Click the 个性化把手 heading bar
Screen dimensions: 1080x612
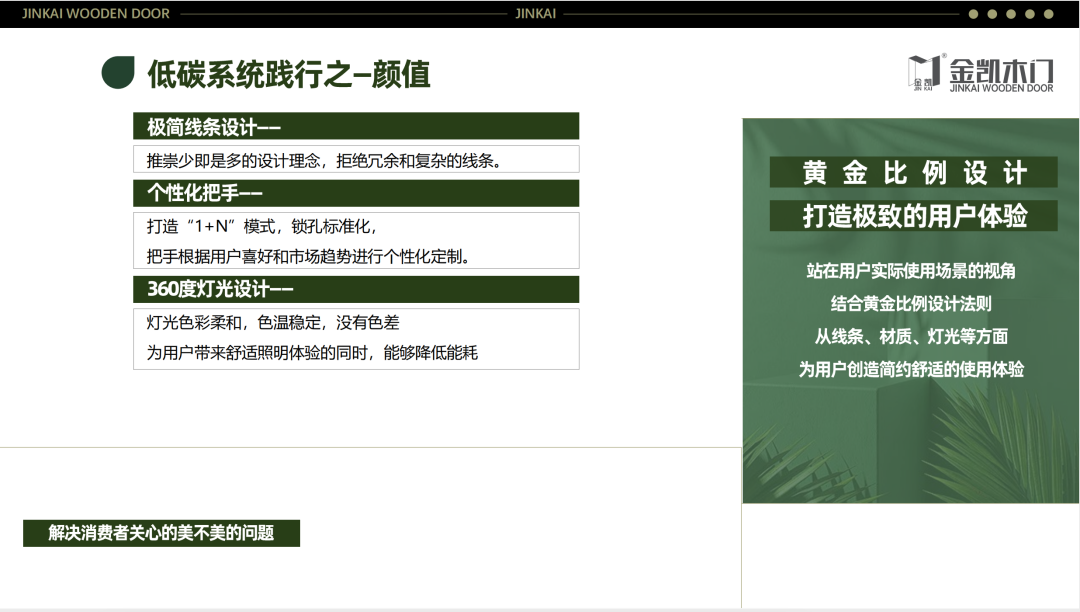pos(356,193)
